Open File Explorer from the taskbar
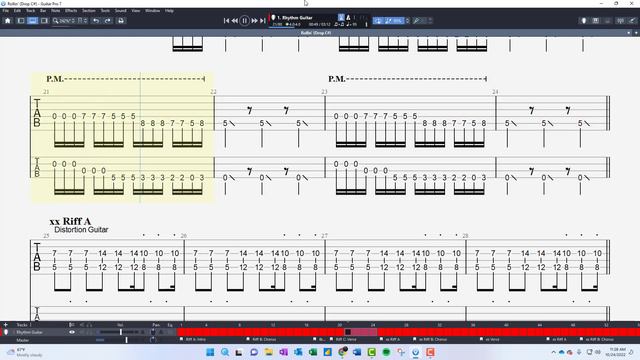 [269, 352]
